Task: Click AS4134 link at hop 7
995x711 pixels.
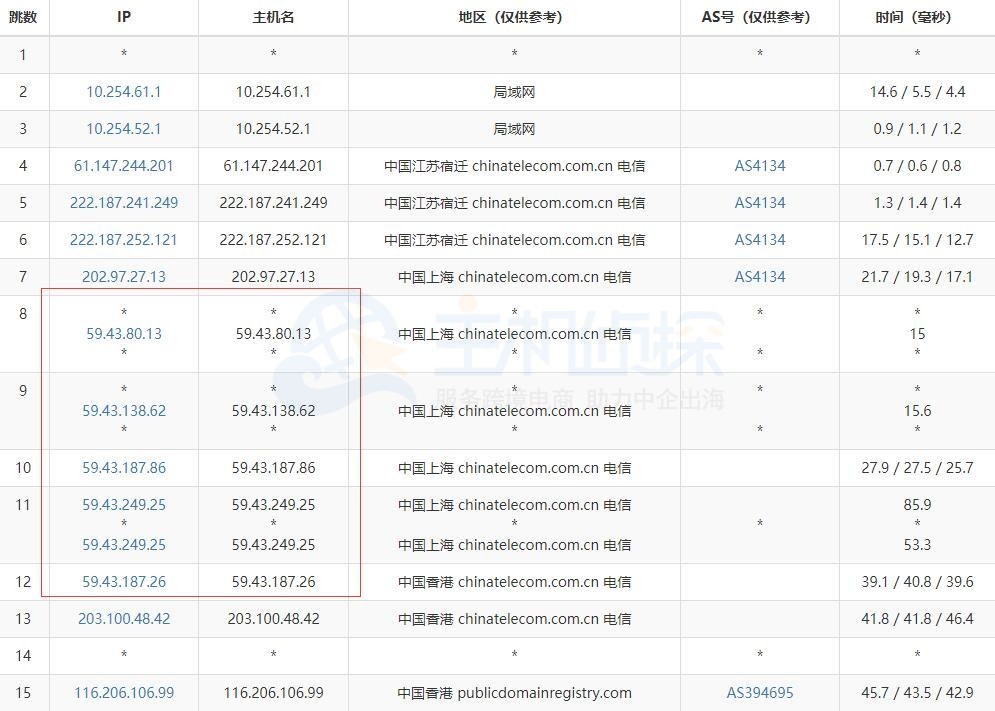Action: pos(759,276)
